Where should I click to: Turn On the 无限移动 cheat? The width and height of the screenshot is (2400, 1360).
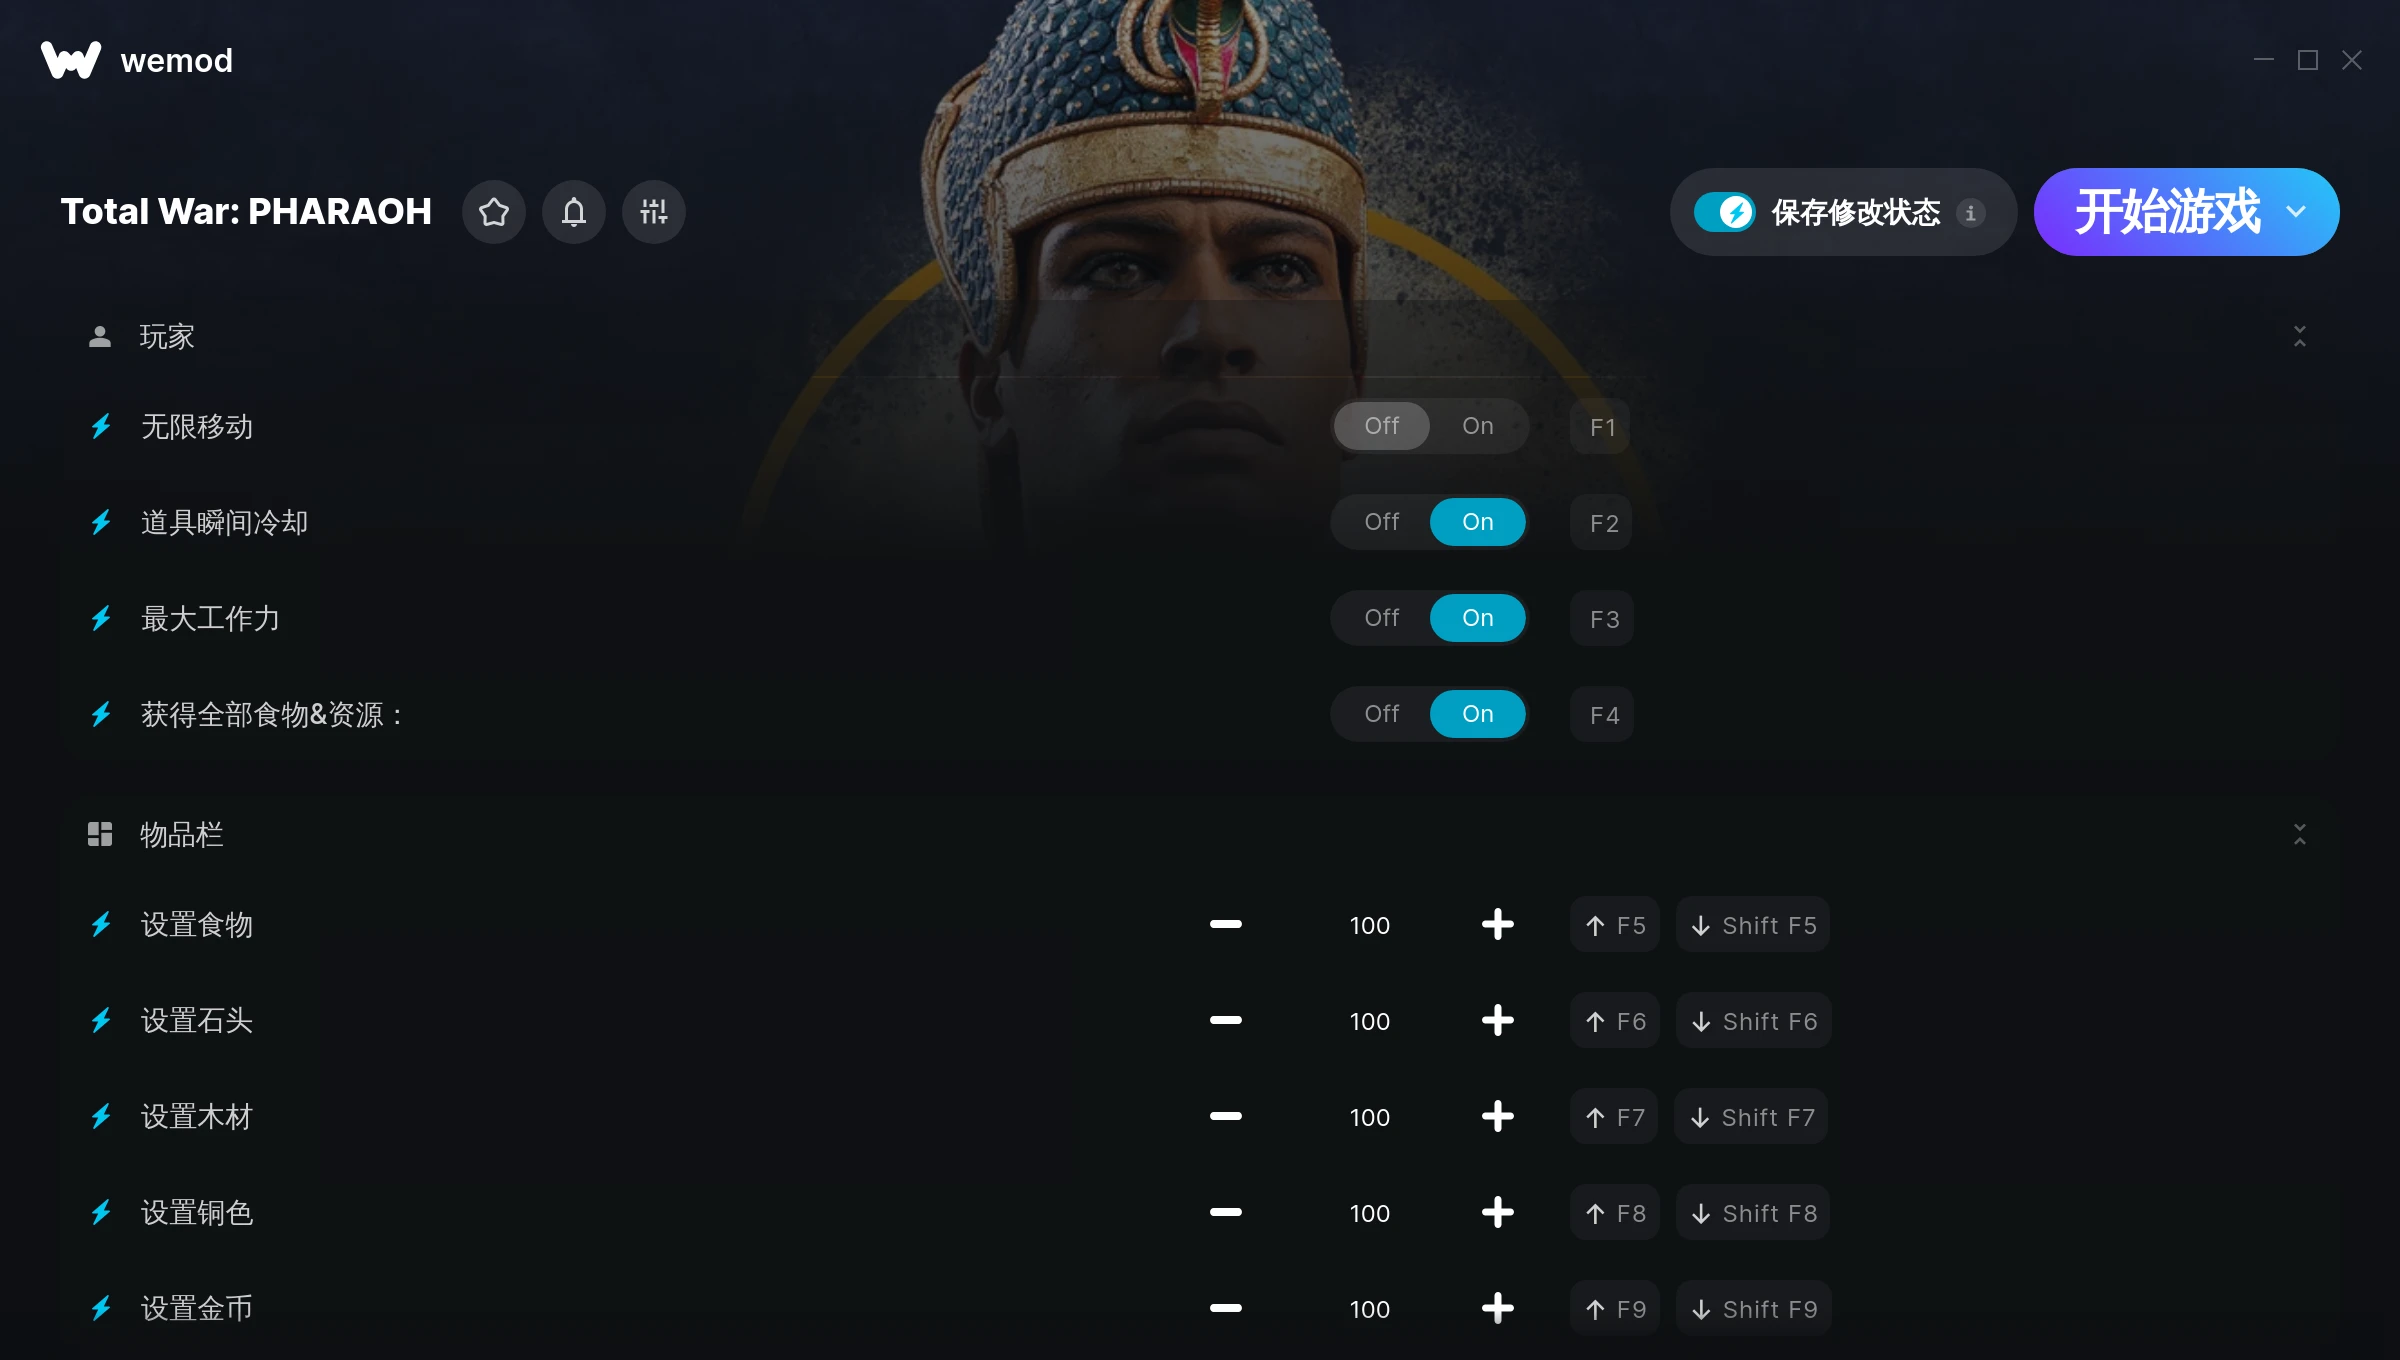pyautogui.click(x=1478, y=426)
